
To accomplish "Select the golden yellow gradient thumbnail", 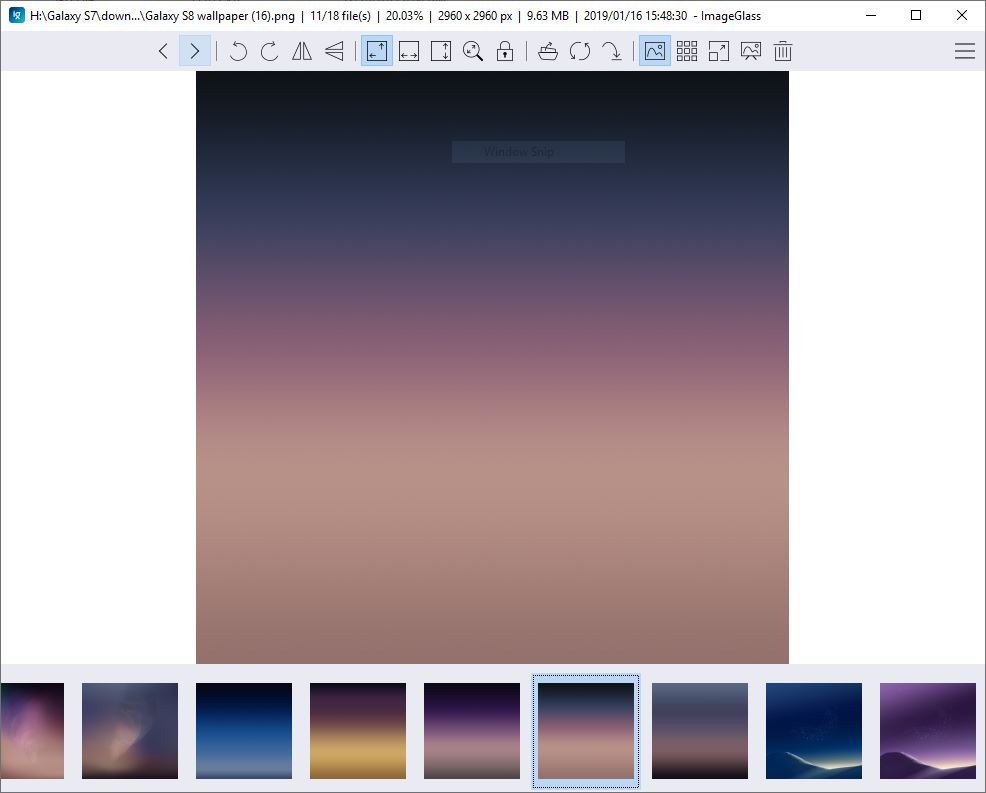I will point(358,731).
